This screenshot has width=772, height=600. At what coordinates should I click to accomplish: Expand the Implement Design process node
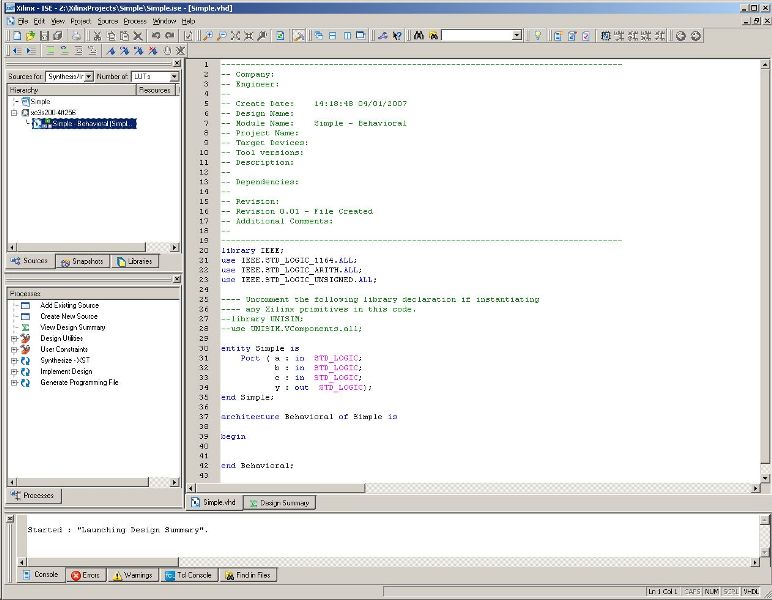click(14, 372)
